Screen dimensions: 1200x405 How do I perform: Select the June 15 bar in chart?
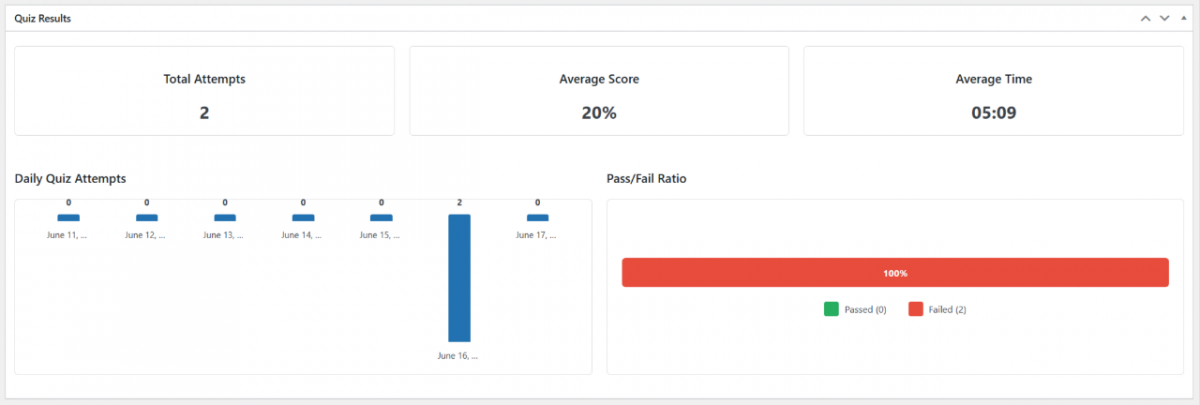(x=381, y=218)
